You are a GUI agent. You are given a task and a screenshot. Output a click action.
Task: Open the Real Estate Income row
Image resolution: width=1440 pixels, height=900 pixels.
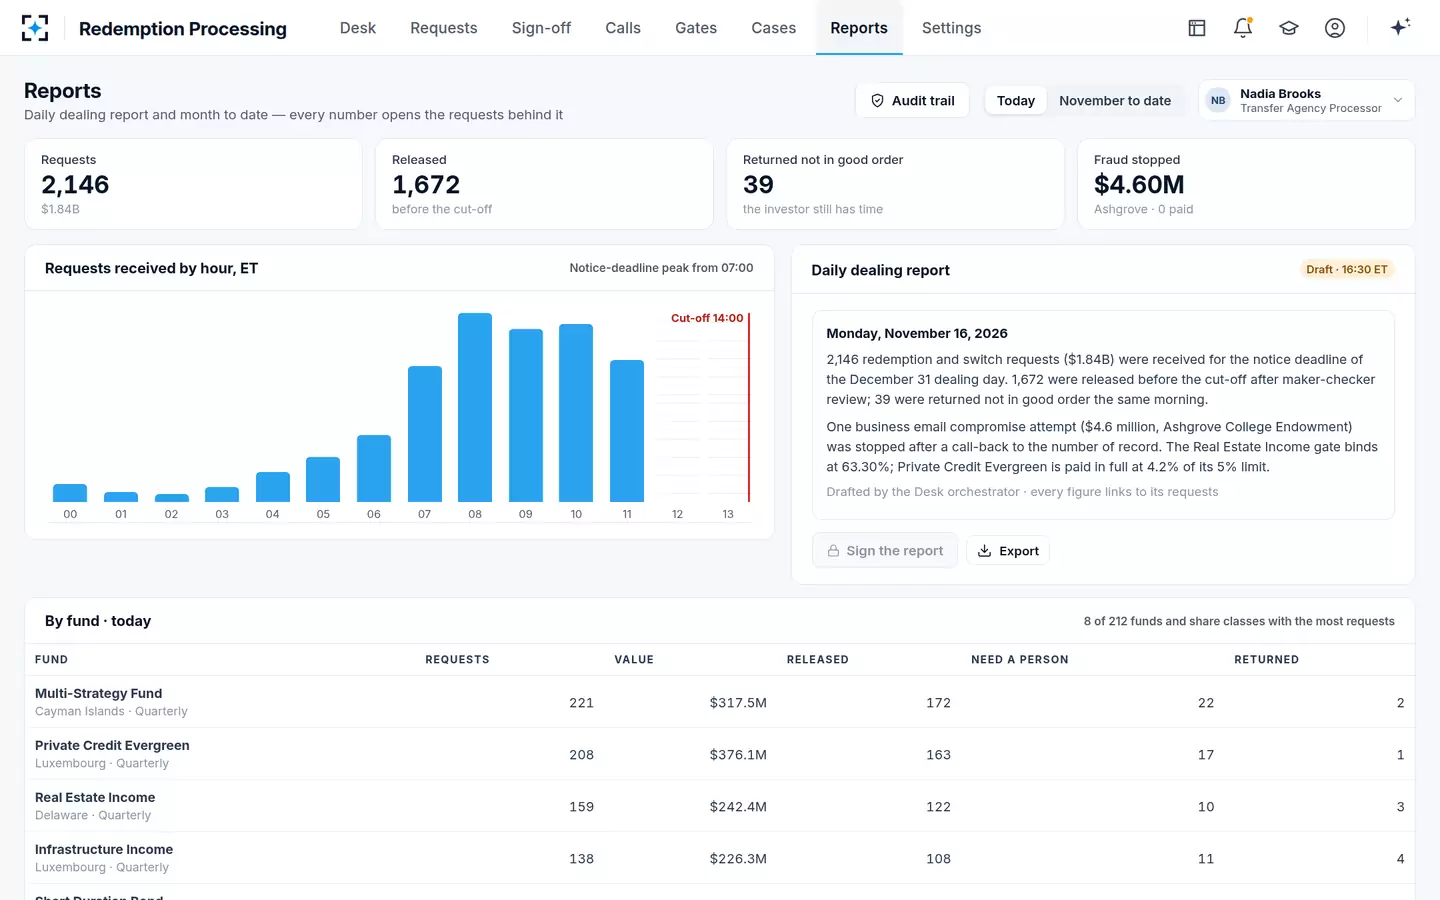click(719, 806)
